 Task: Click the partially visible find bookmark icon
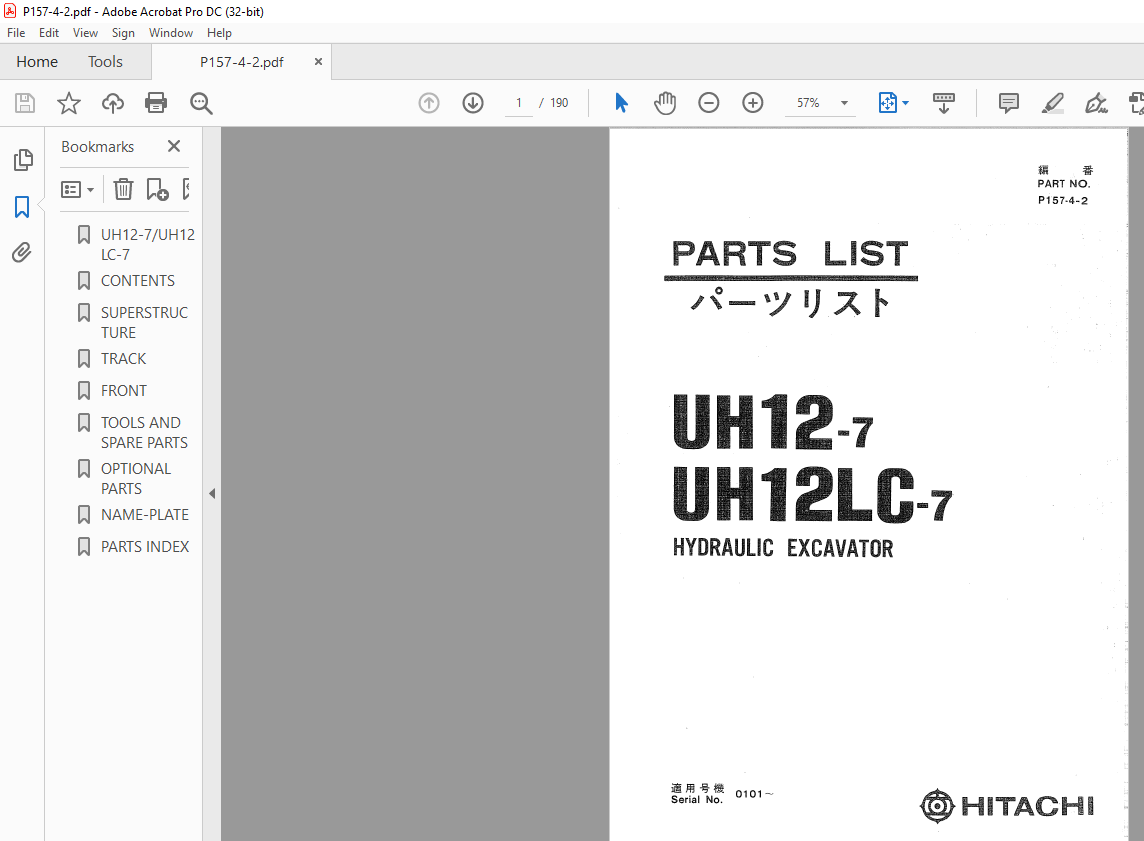click(x=187, y=190)
